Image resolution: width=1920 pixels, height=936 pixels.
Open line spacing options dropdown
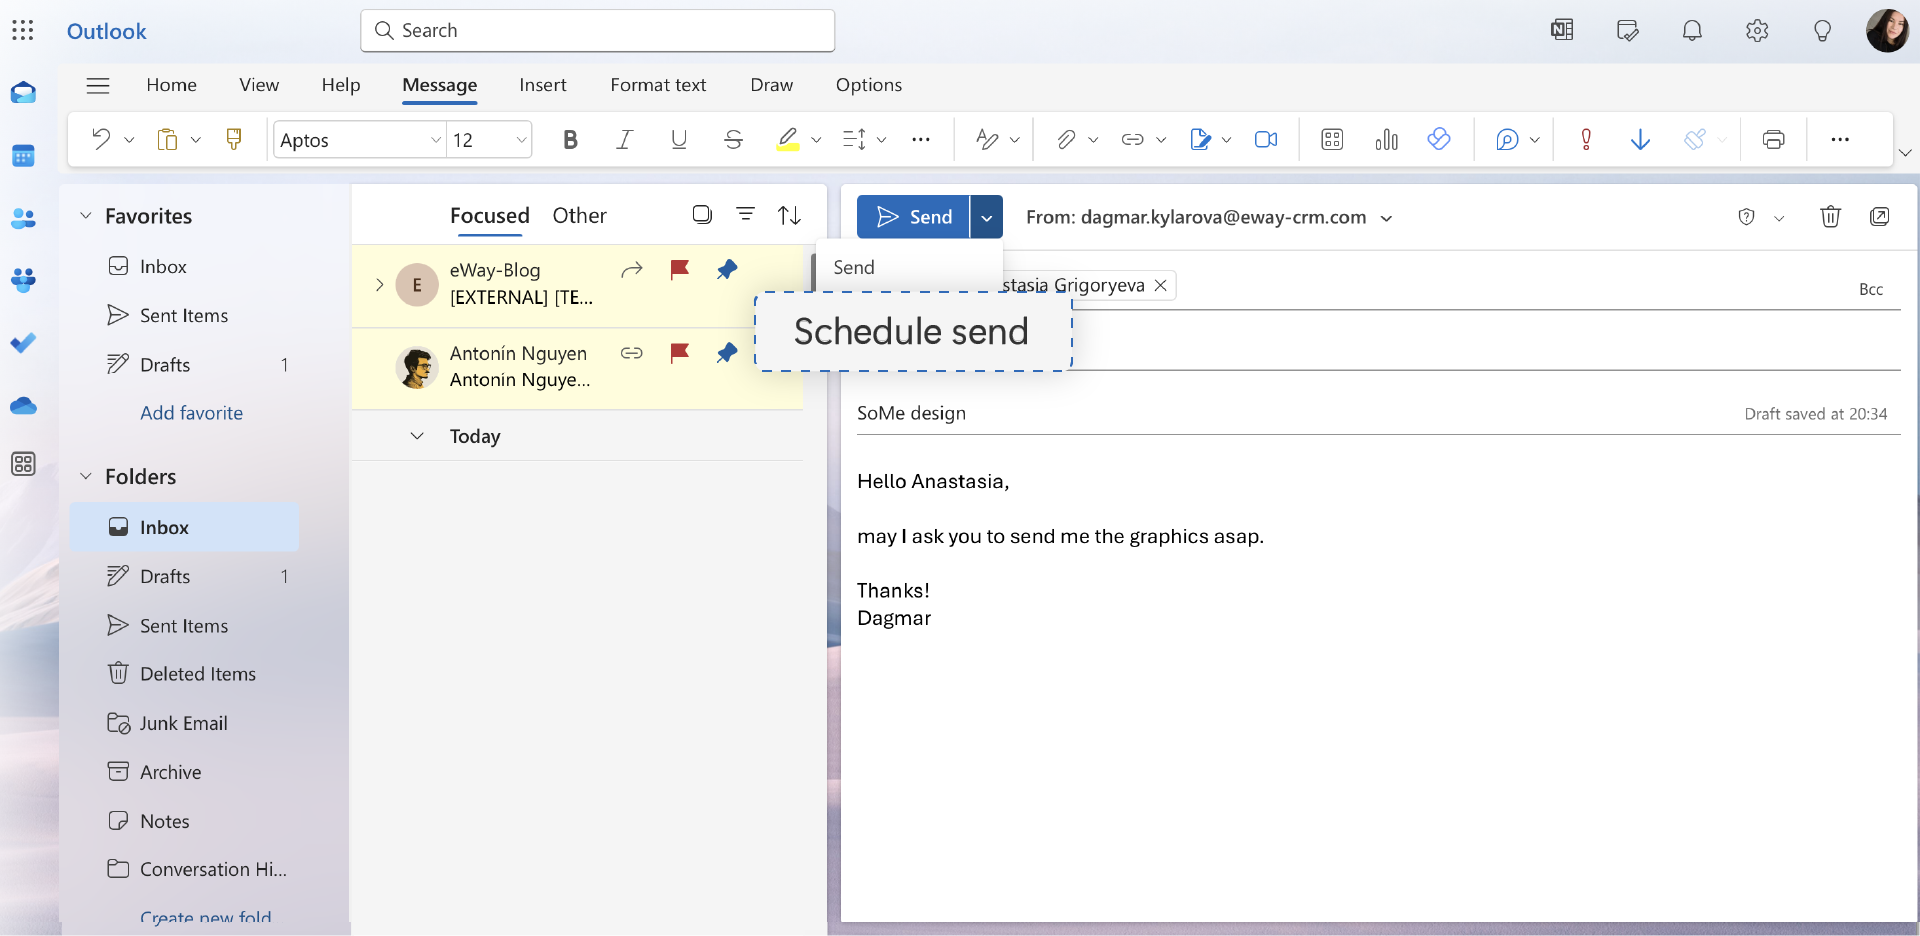click(881, 140)
